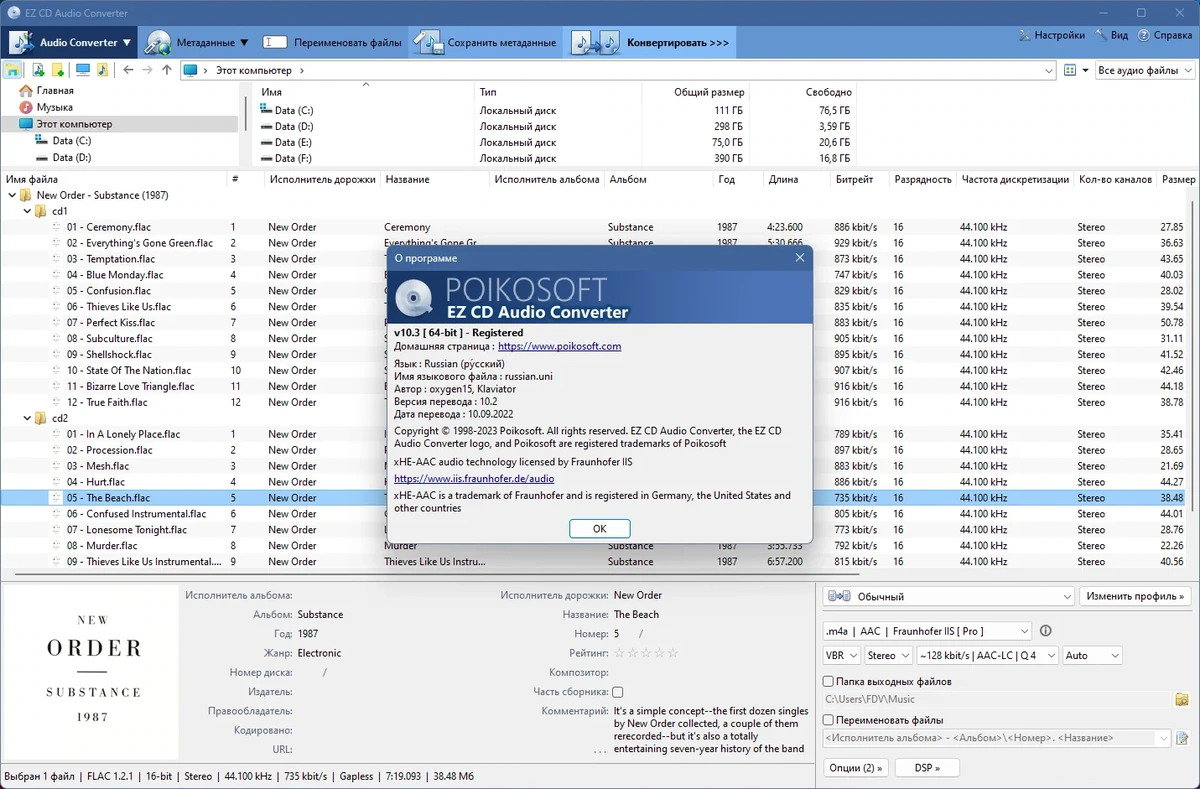Sort tracks by Длина column header
The height and width of the screenshot is (789, 1200).
coord(783,179)
